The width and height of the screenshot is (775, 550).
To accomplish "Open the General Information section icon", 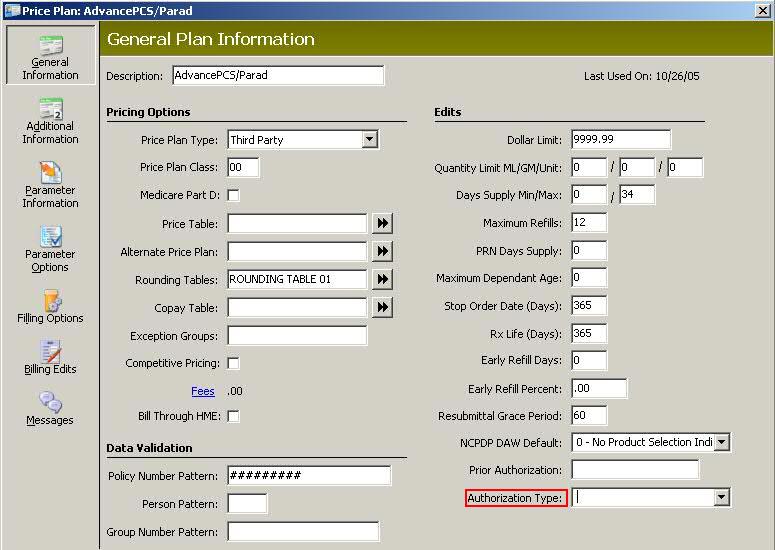I will [51, 45].
